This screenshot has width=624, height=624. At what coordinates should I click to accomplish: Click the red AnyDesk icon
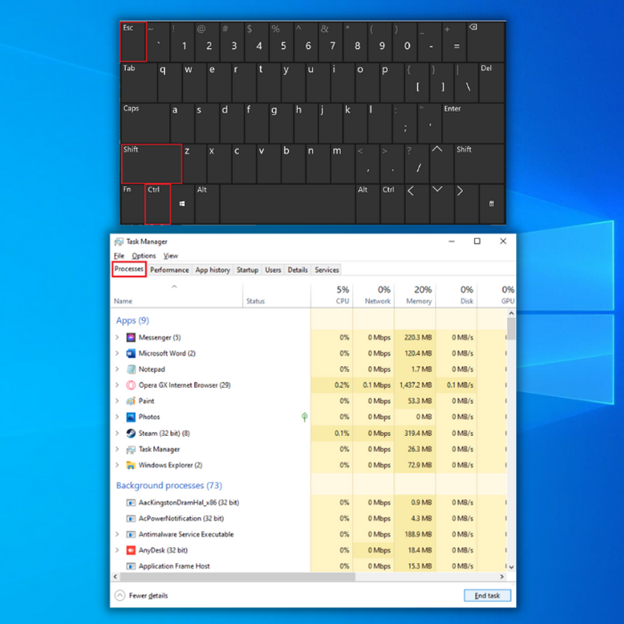[x=131, y=550]
